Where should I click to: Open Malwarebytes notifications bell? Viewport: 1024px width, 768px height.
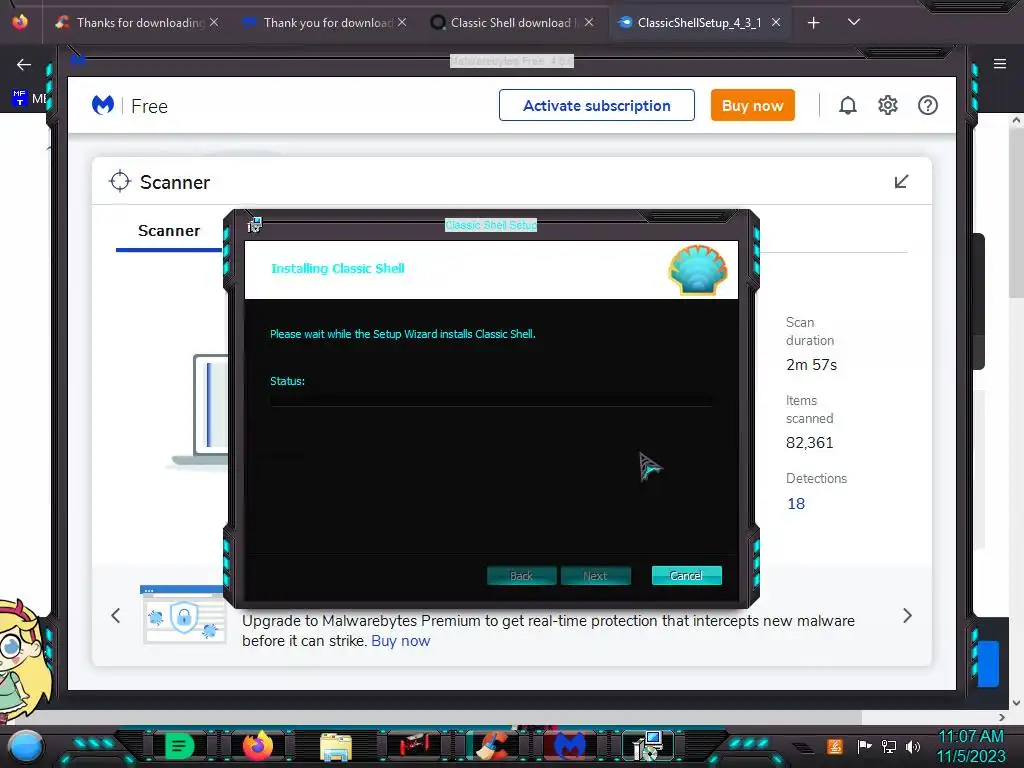click(x=847, y=105)
